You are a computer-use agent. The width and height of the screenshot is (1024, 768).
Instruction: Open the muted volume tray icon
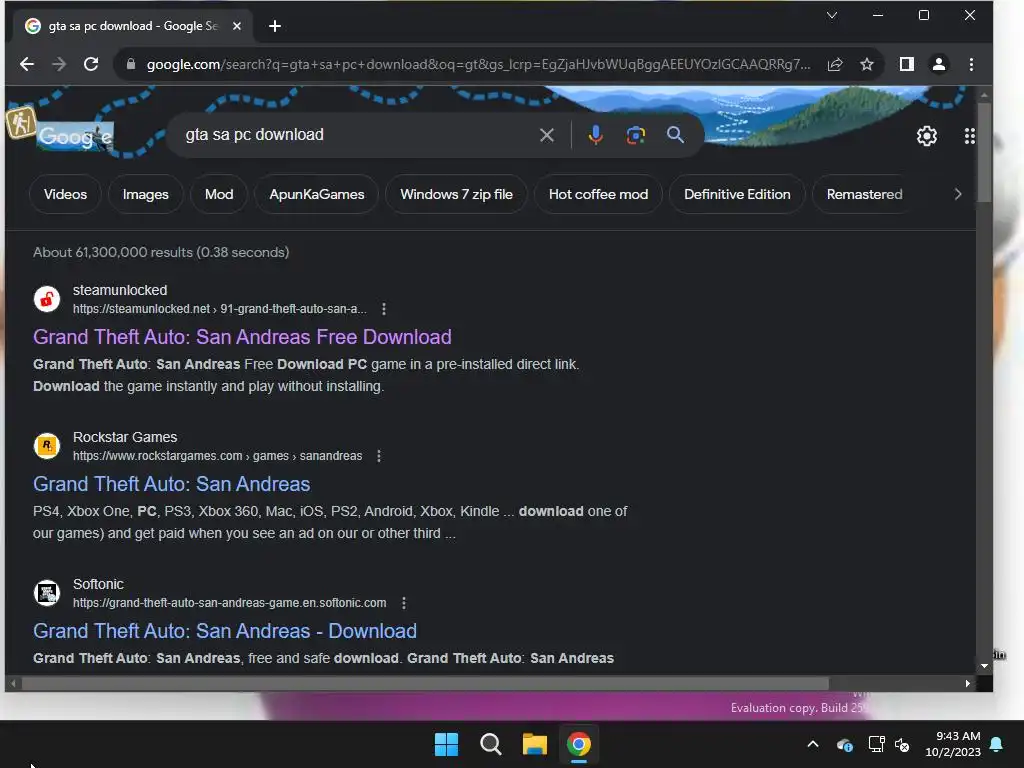(x=902, y=744)
